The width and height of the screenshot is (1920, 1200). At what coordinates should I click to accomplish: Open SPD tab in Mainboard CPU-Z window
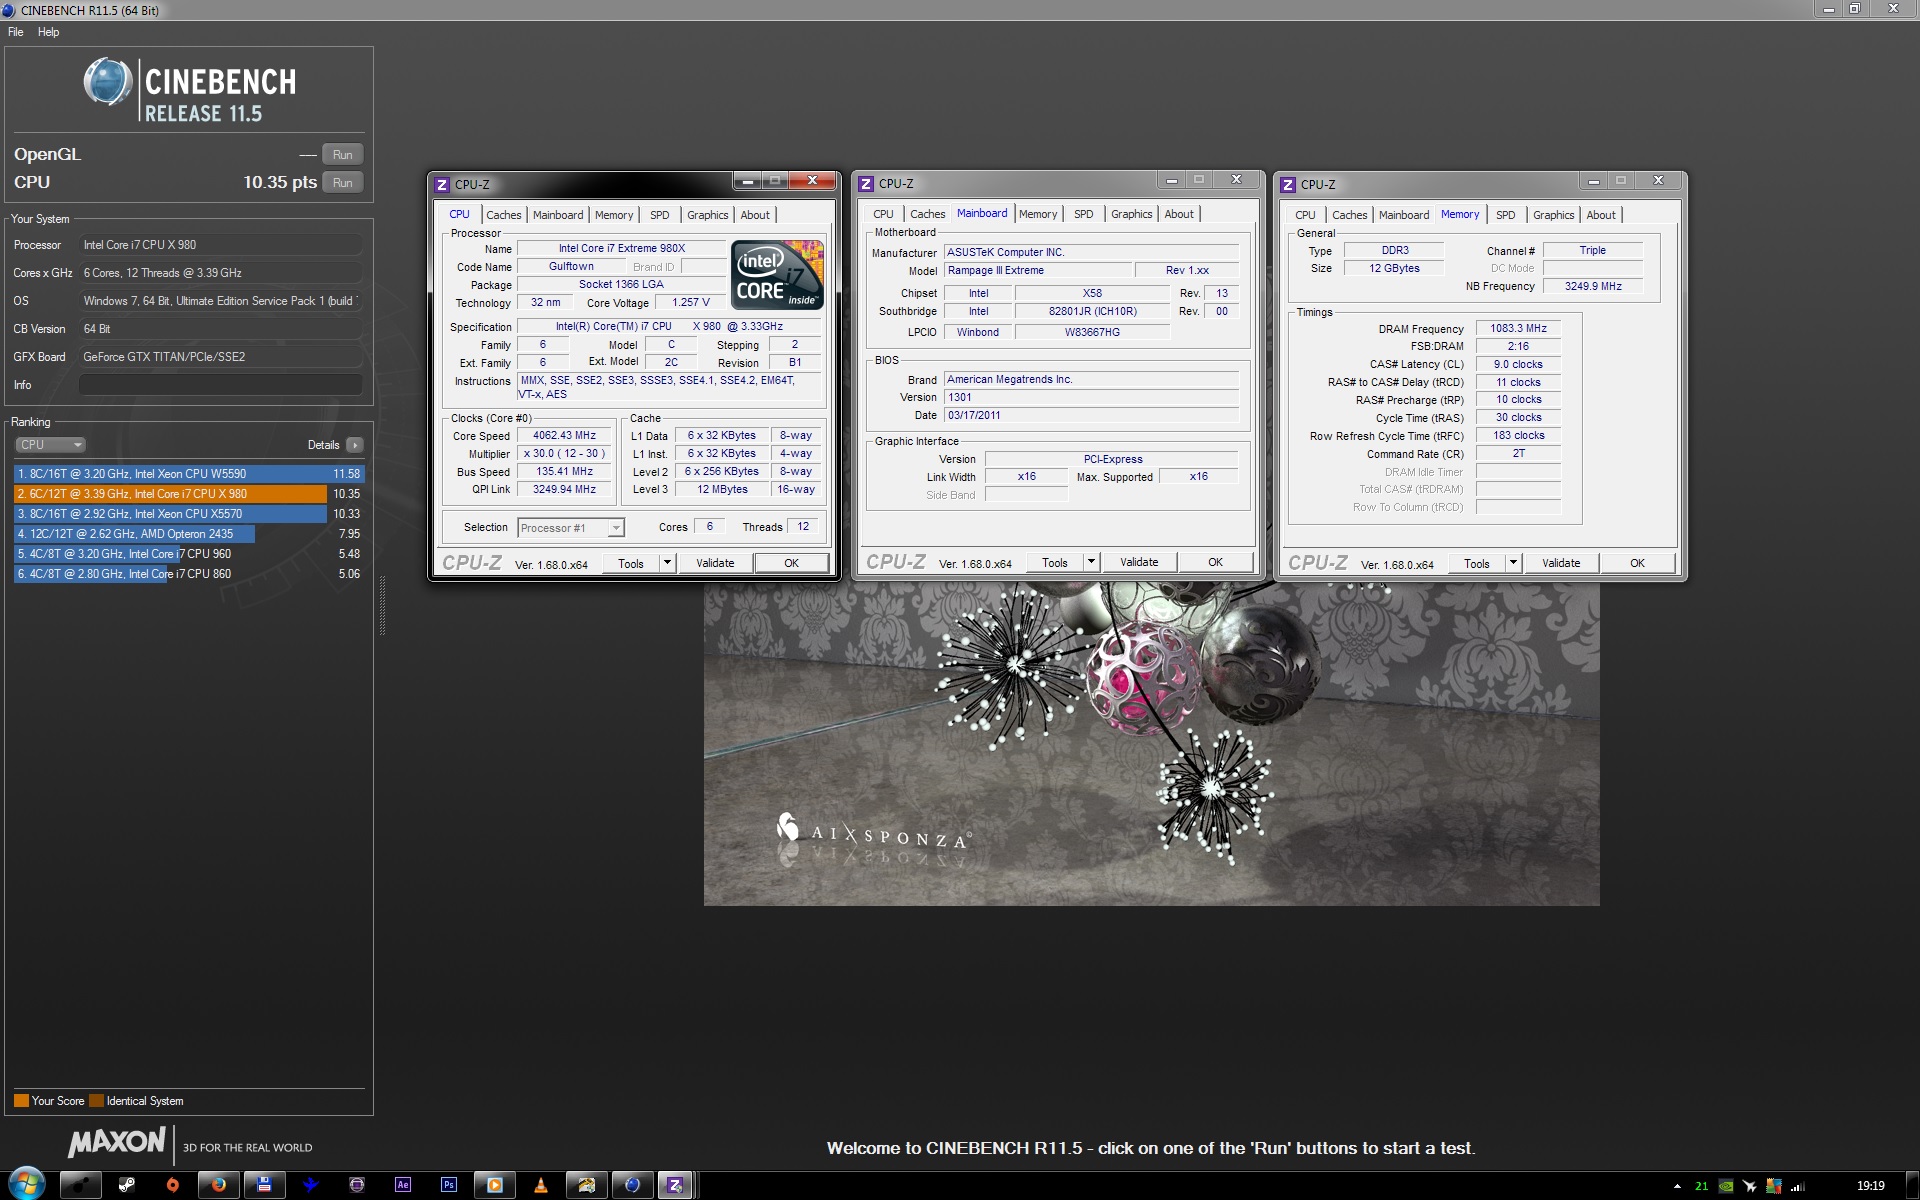coord(1084,214)
